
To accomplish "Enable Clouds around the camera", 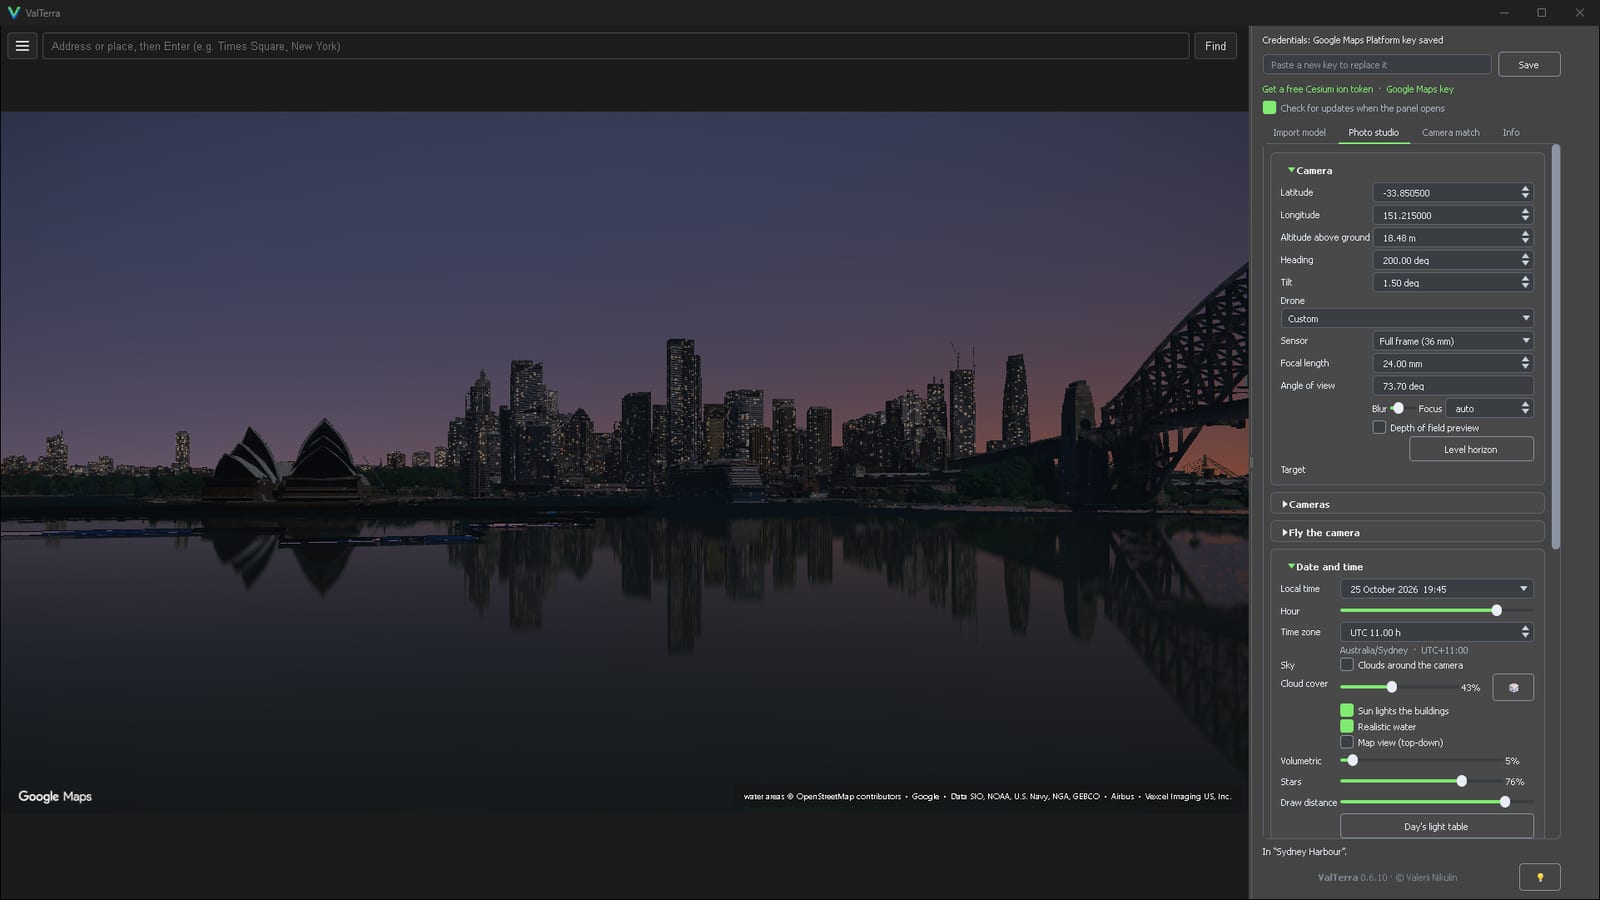I will [1347, 665].
